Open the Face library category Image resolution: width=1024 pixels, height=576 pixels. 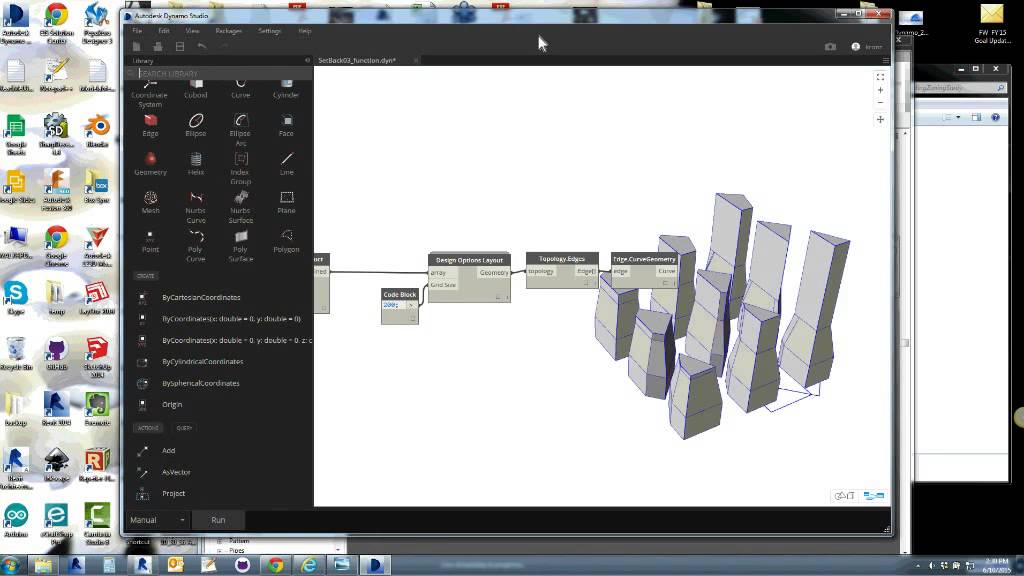(286, 125)
